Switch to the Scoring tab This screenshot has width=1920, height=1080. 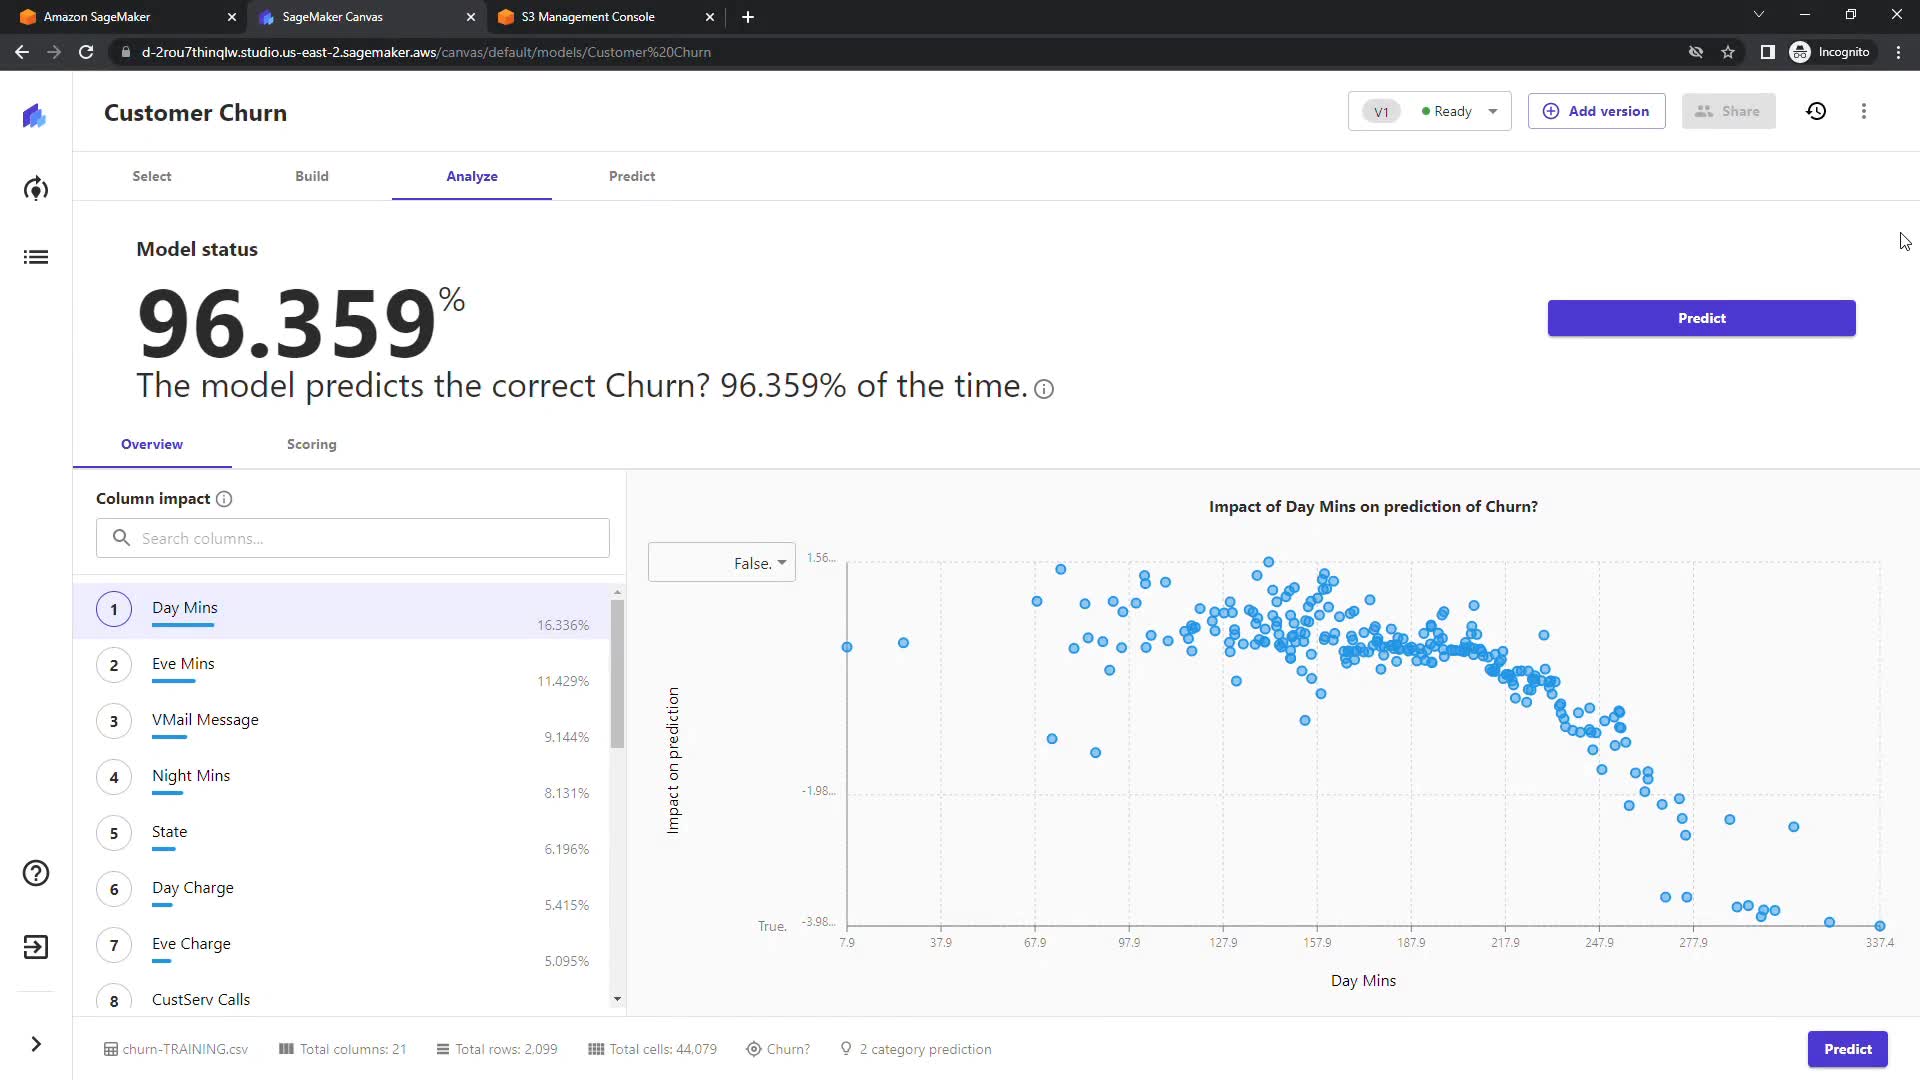(x=311, y=444)
